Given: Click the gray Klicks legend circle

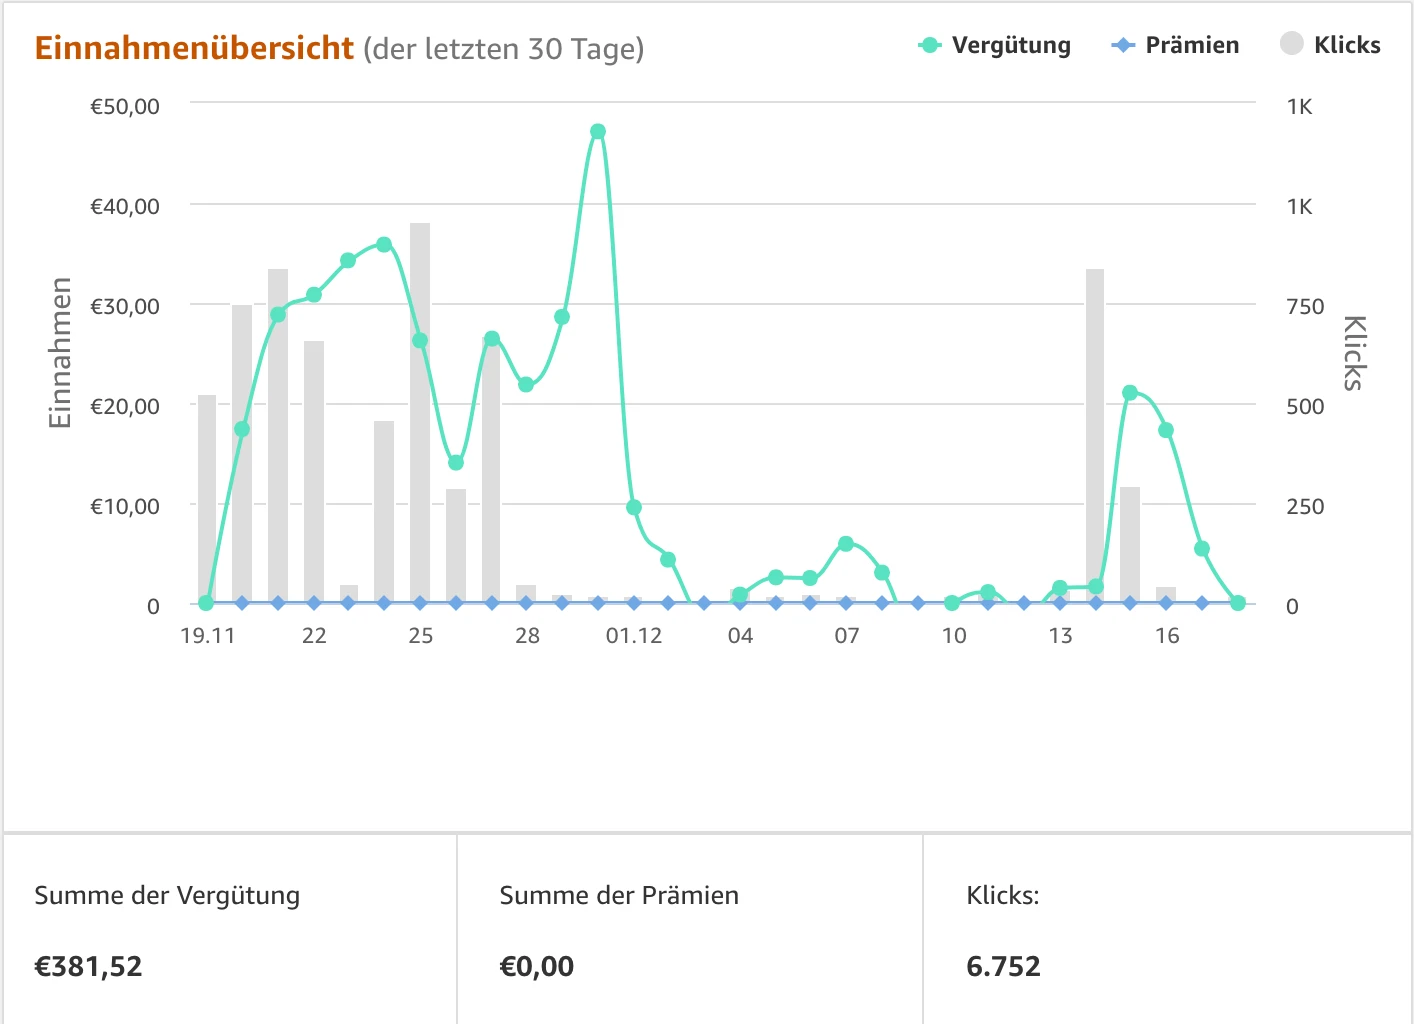Looking at the screenshot, I should pos(1291,44).
